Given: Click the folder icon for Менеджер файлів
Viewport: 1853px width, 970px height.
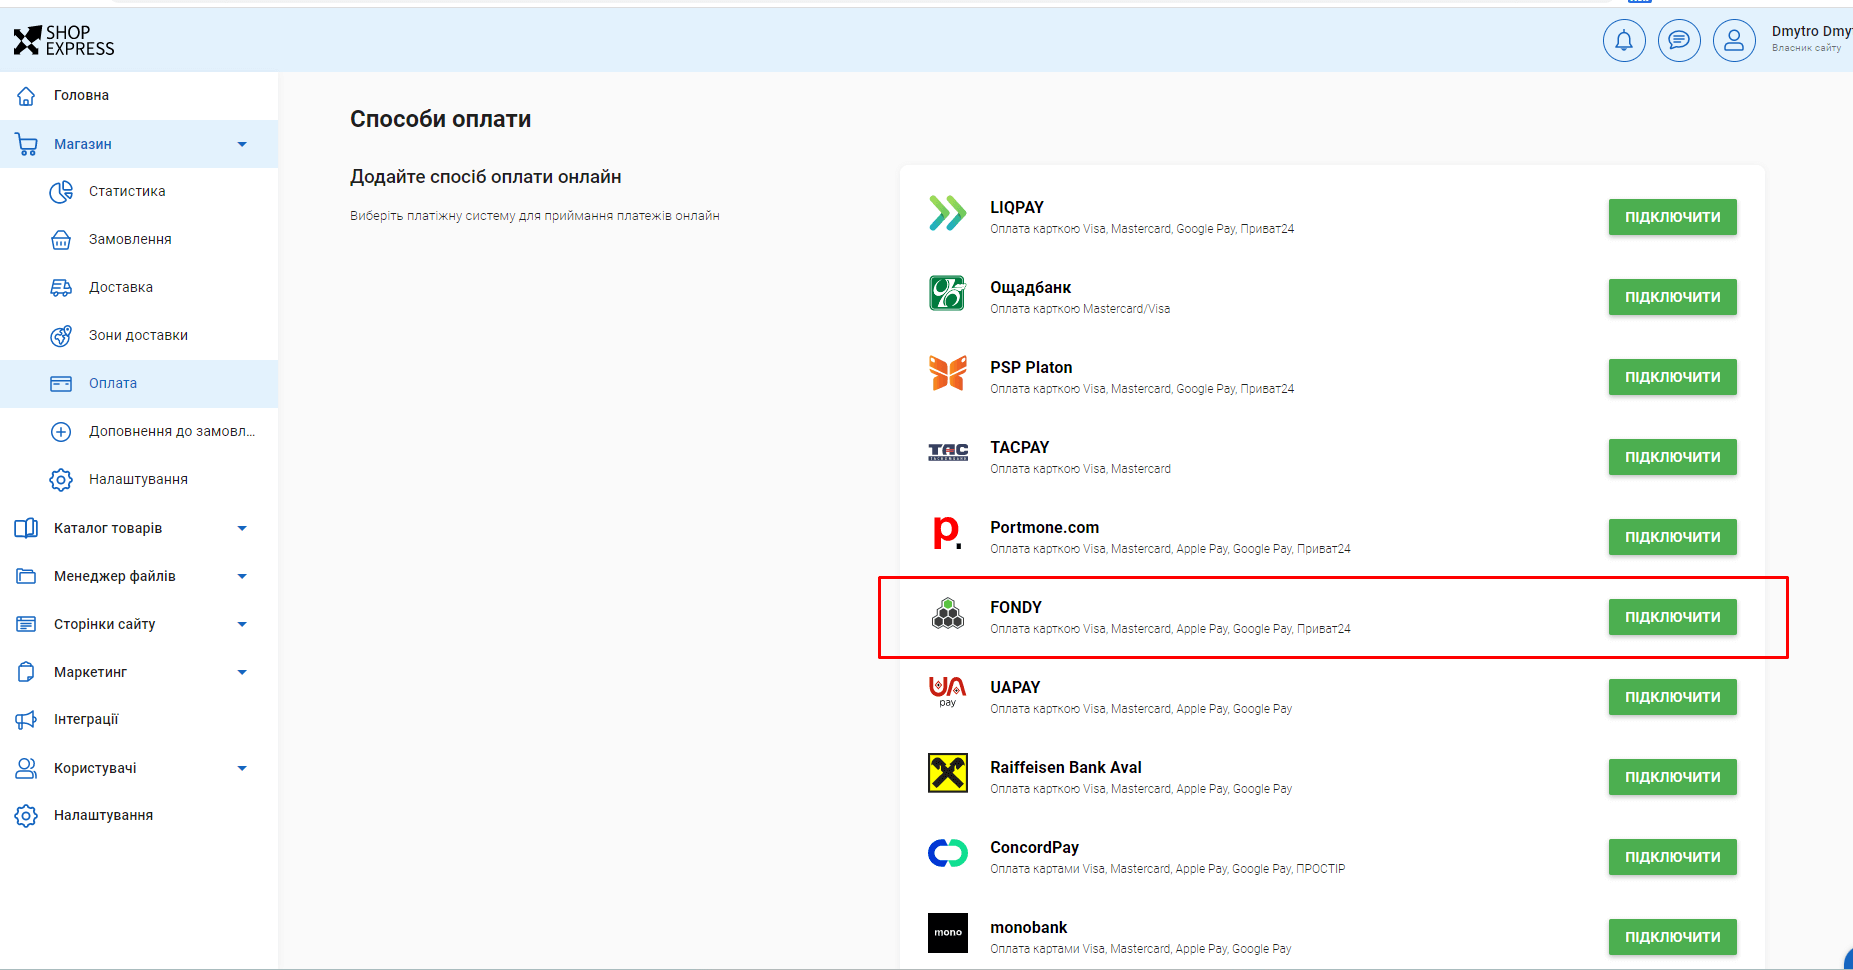Looking at the screenshot, I should [x=27, y=576].
